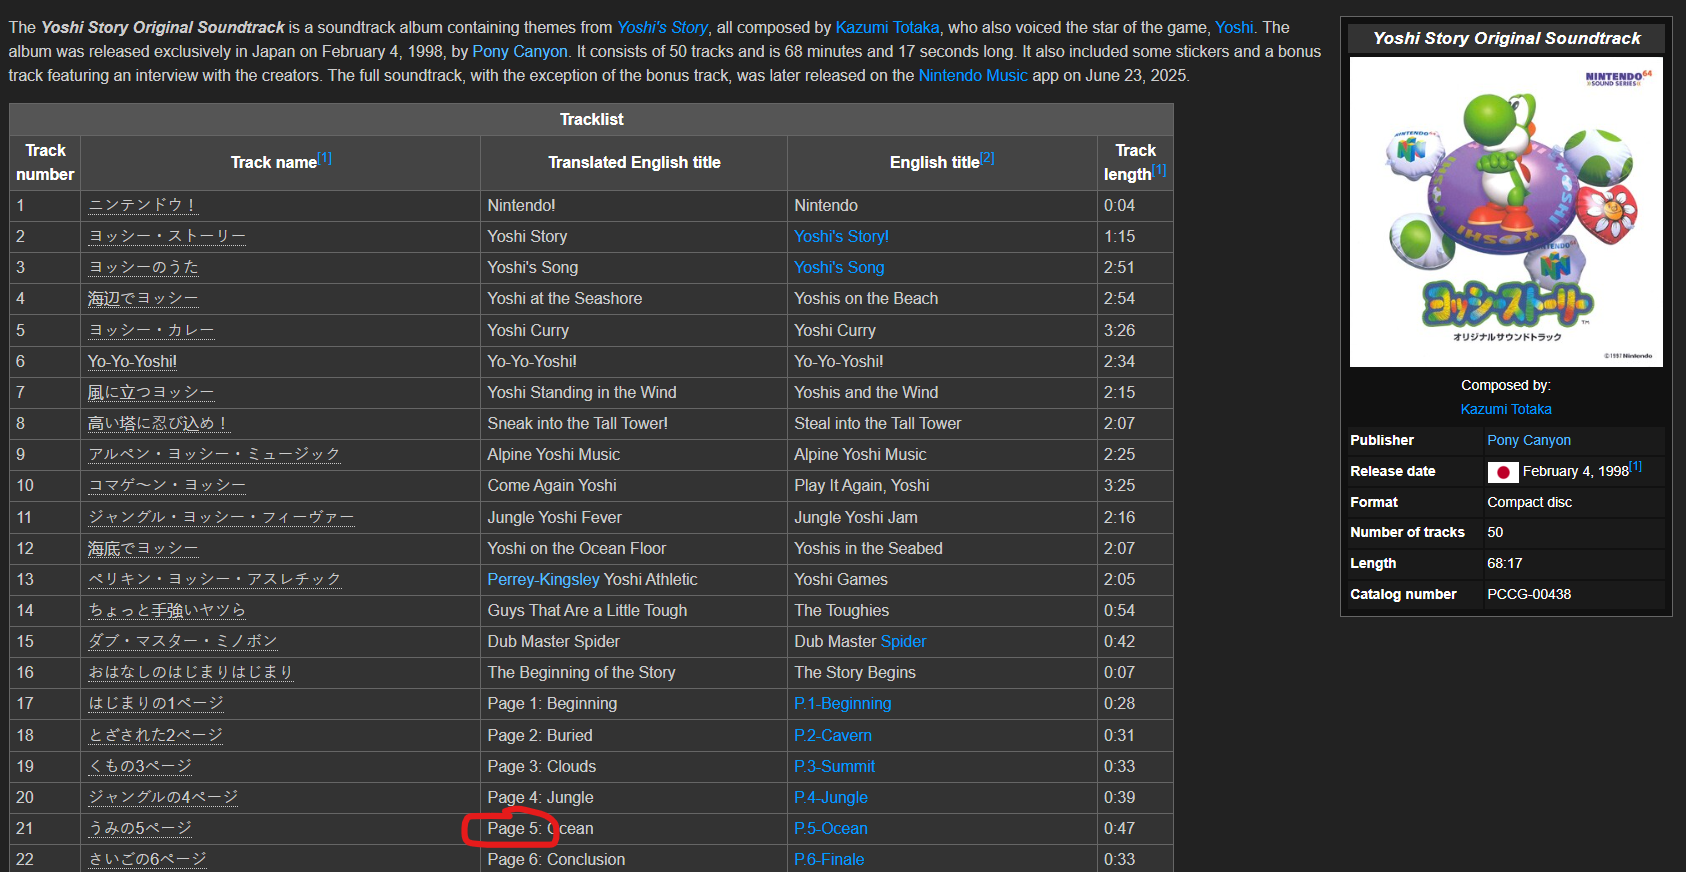Click the Tracklist table header
Image resolution: width=1686 pixels, height=872 pixels.
591,119
